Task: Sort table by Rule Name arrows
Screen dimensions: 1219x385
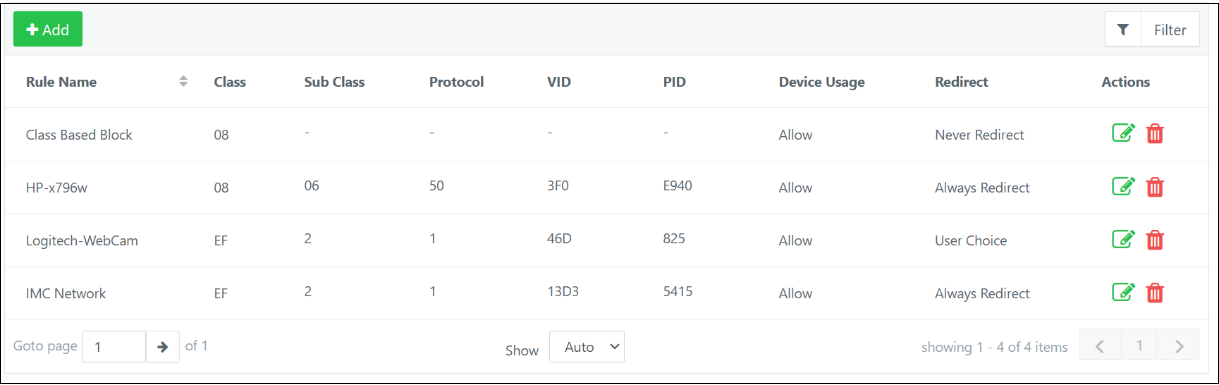Action: 183,82
